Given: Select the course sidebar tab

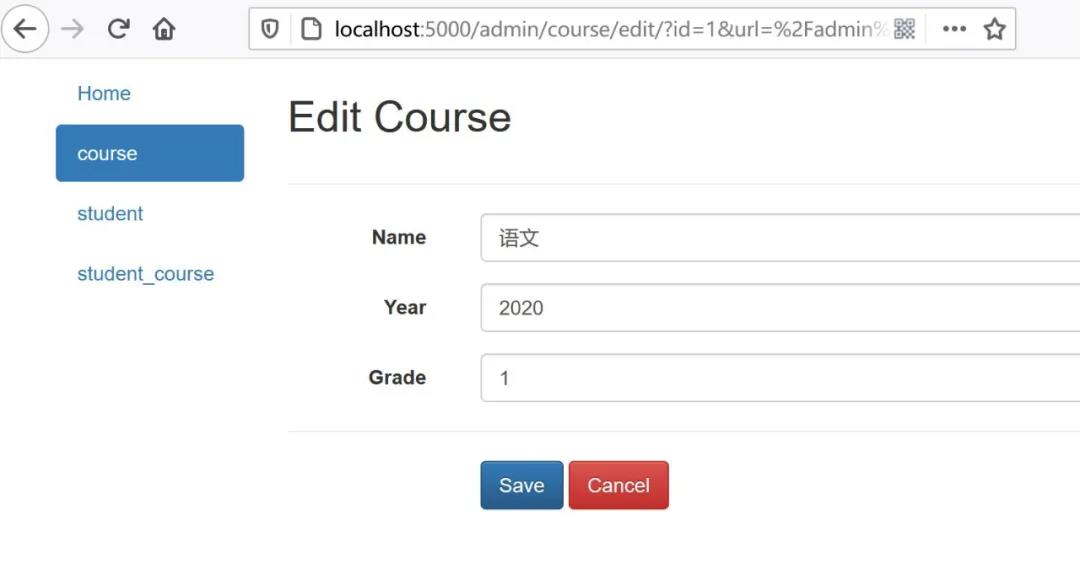Looking at the screenshot, I should (150, 153).
